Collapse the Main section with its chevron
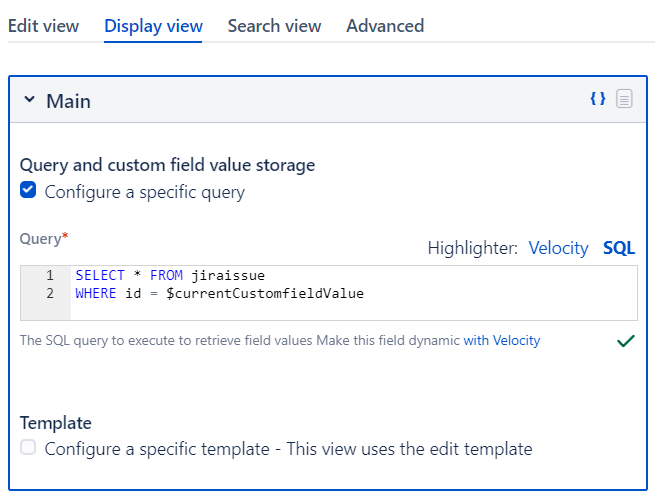This screenshot has height=500, width=655. tap(29, 100)
